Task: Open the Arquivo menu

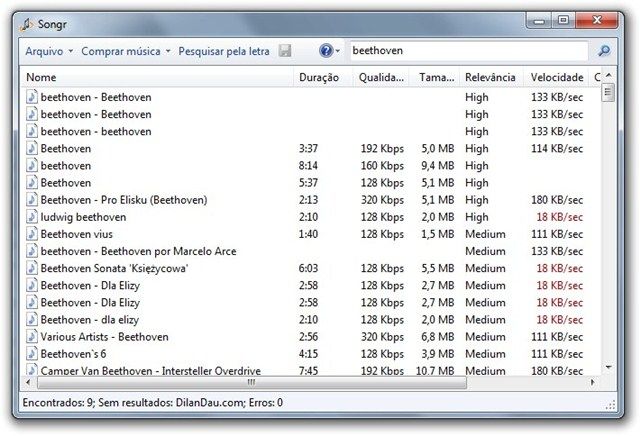Action: pyautogui.click(x=49, y=51)
